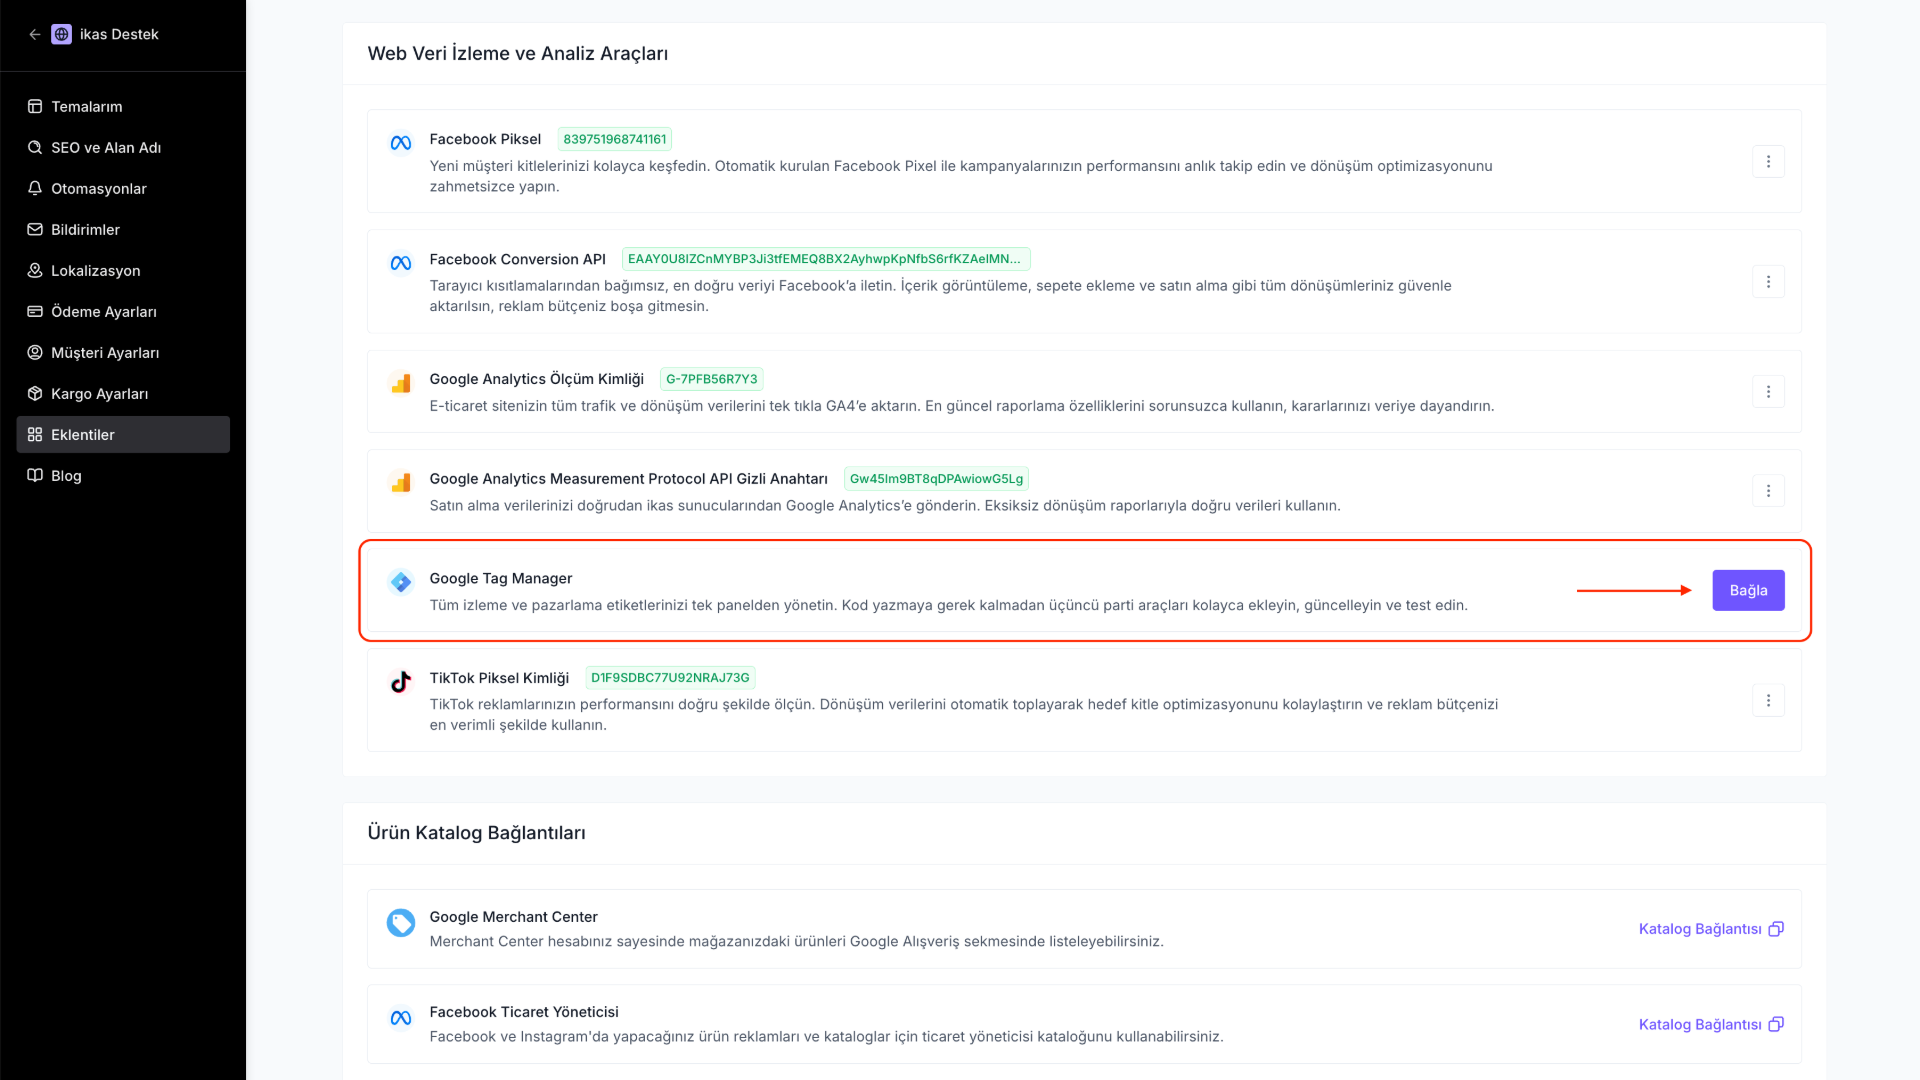Click the Facebook Piksel ID badge
Screen dimensions: 1920x1080
(614, 139)
